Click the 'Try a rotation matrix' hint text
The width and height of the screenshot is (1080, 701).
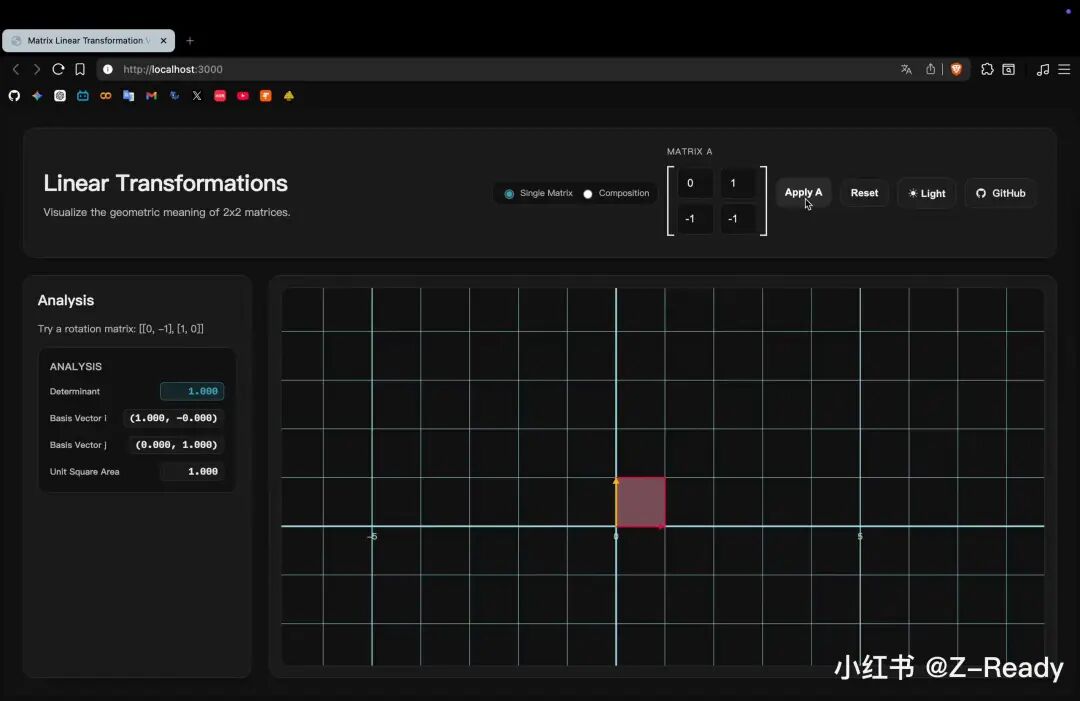pyautogui.click(x=121, y=328)
